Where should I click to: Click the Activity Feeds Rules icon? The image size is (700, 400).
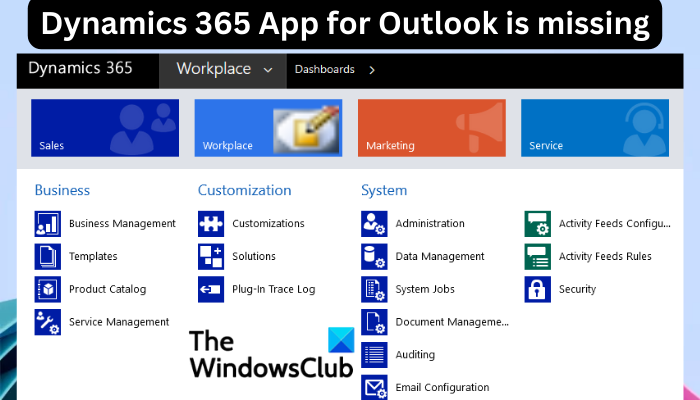coord(538,257)
